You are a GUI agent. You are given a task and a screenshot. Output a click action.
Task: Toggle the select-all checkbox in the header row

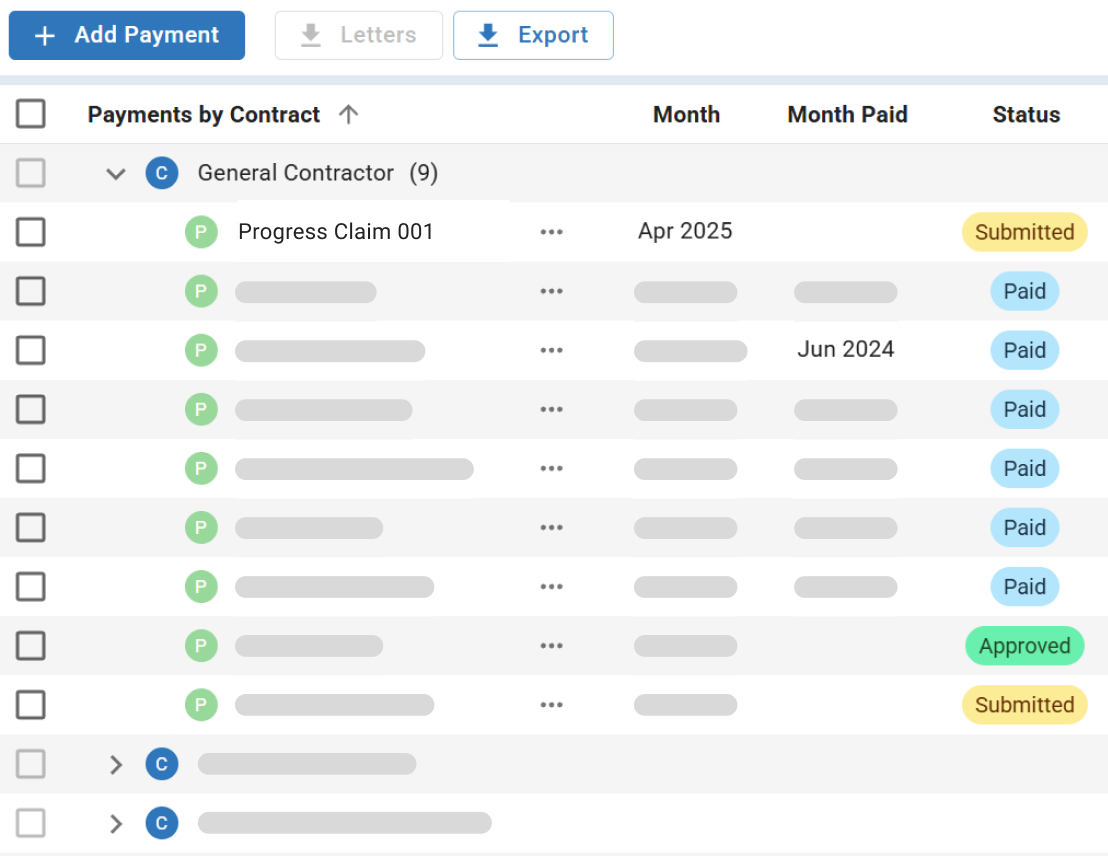coord(31,114)
